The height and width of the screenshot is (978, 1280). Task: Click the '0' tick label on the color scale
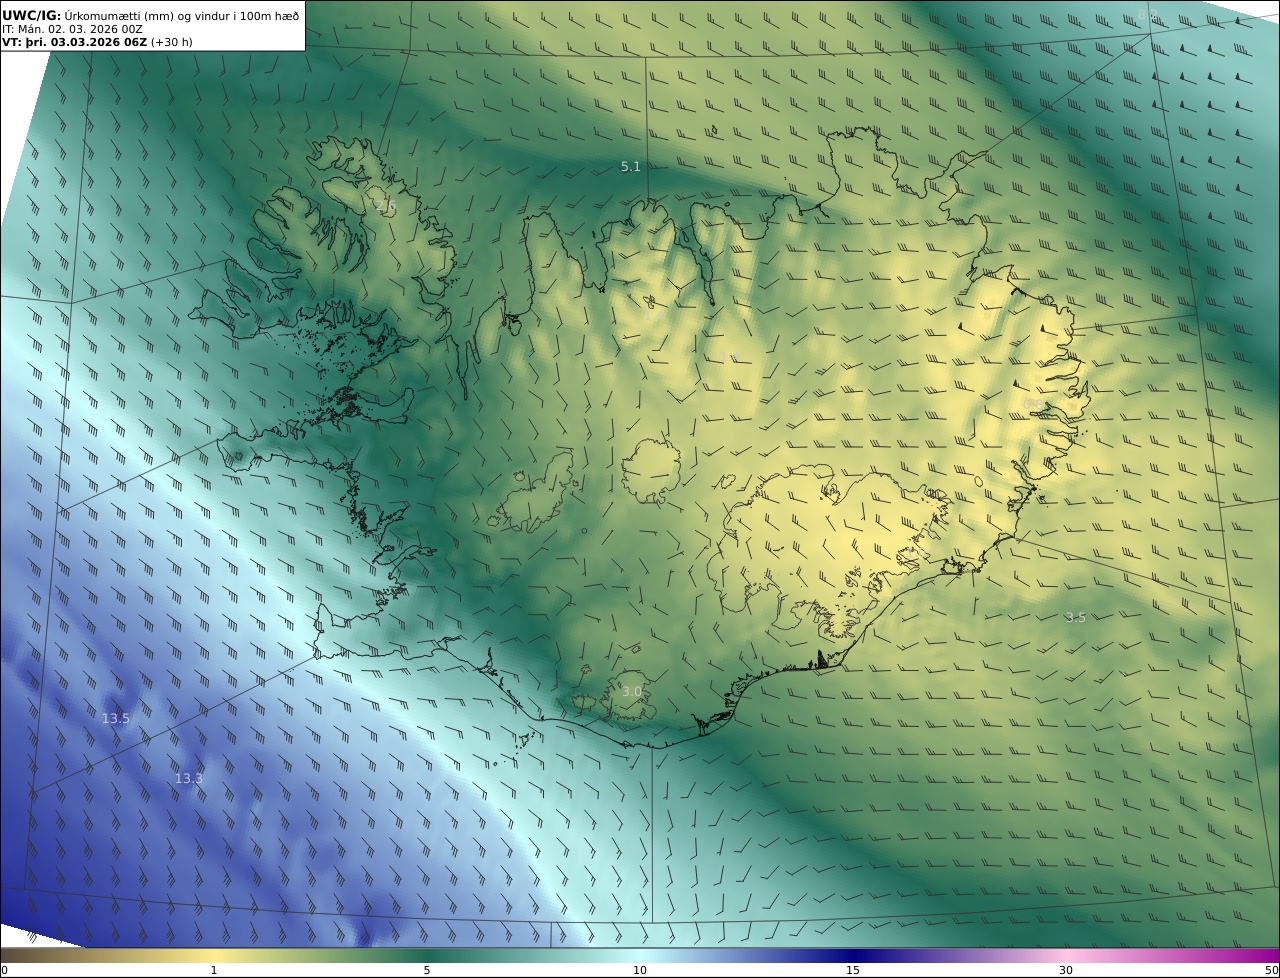click(x=4, y=970)
